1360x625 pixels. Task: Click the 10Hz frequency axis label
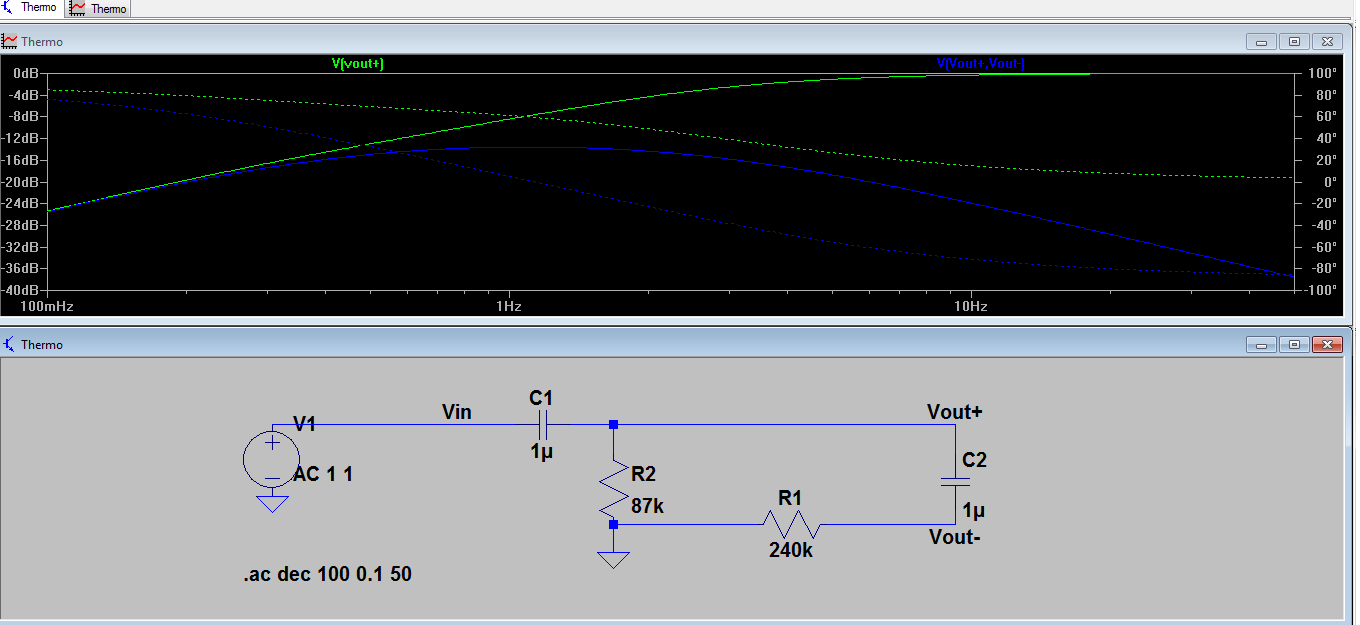[x=970, y=305]
